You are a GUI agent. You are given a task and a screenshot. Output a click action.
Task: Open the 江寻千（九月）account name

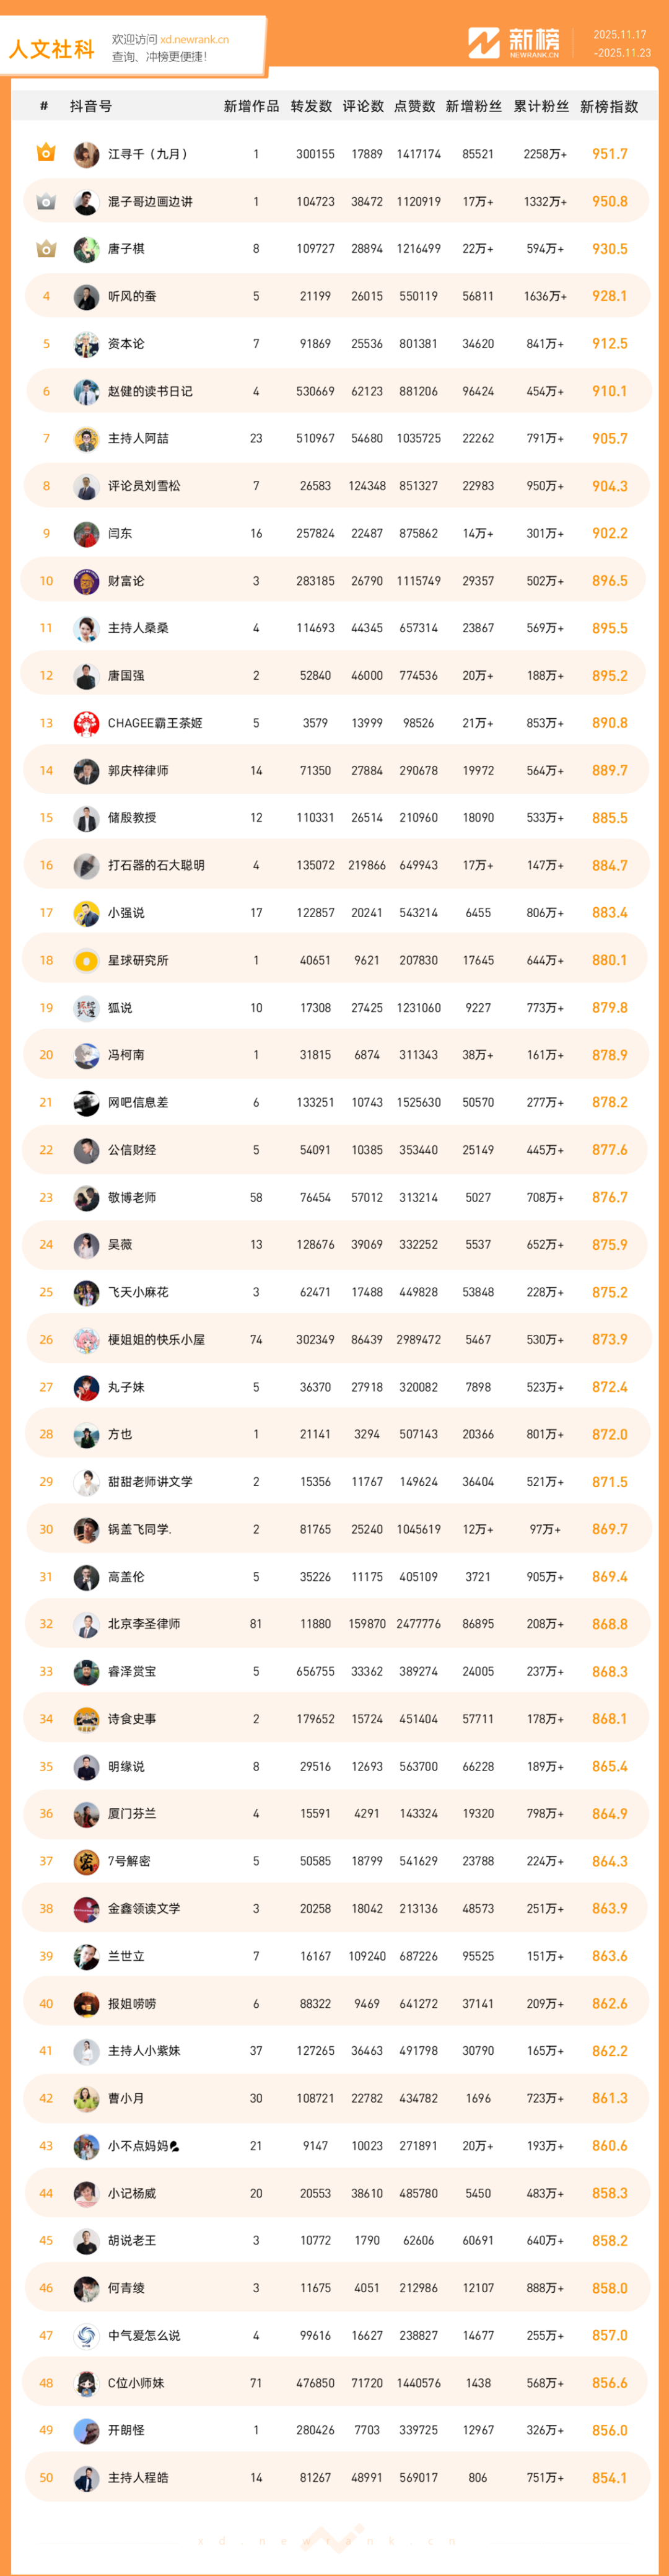(148, 154)
